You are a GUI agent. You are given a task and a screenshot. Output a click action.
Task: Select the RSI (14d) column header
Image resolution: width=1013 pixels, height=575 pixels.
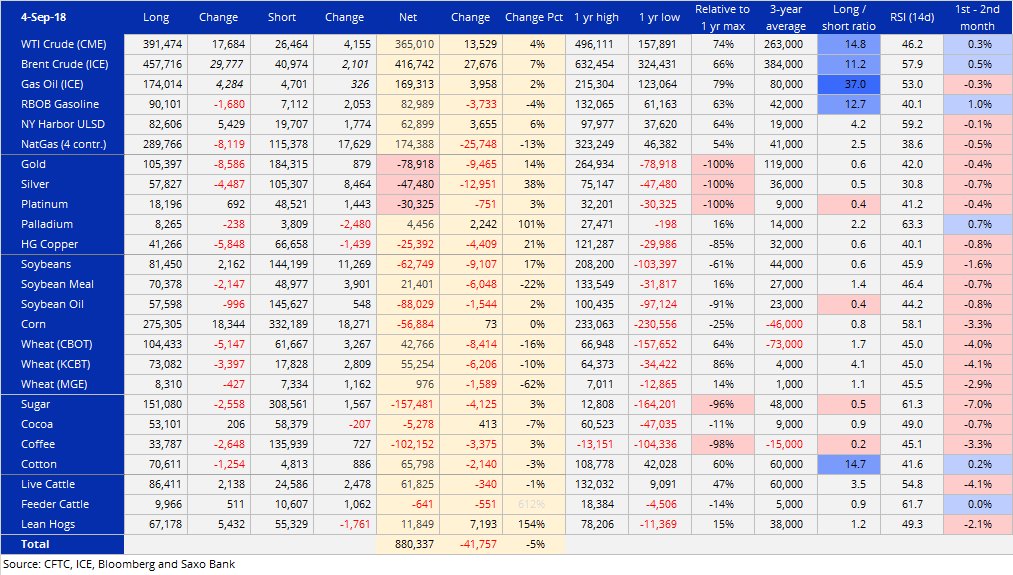pos(911,17)
